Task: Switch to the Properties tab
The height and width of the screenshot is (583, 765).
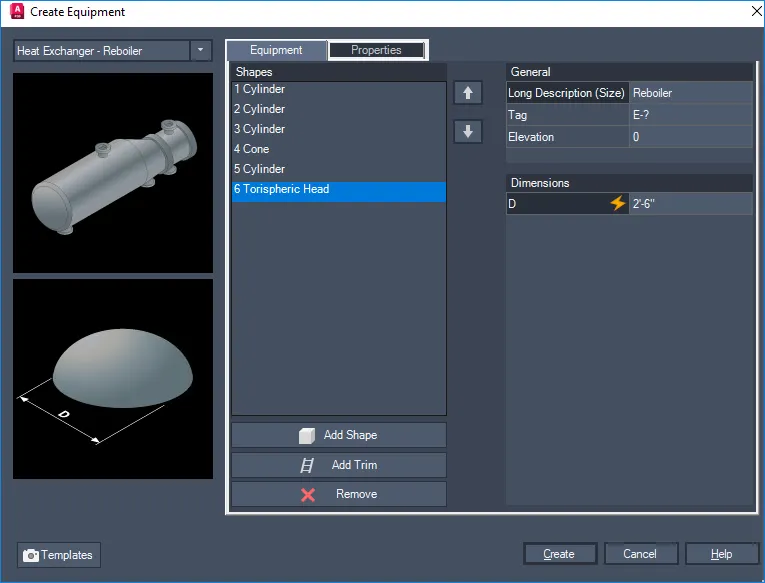Action: click(376, 50)
